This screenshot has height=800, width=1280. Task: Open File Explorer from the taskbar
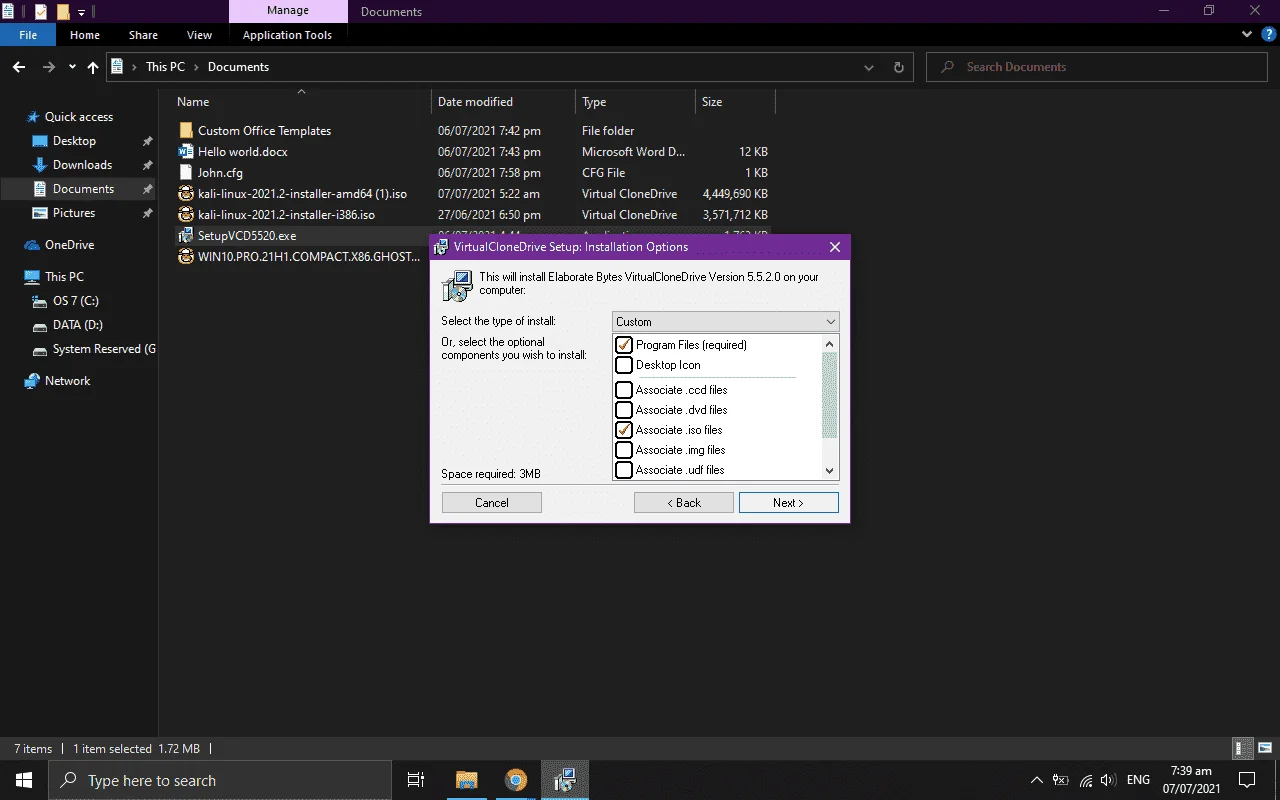467,780
